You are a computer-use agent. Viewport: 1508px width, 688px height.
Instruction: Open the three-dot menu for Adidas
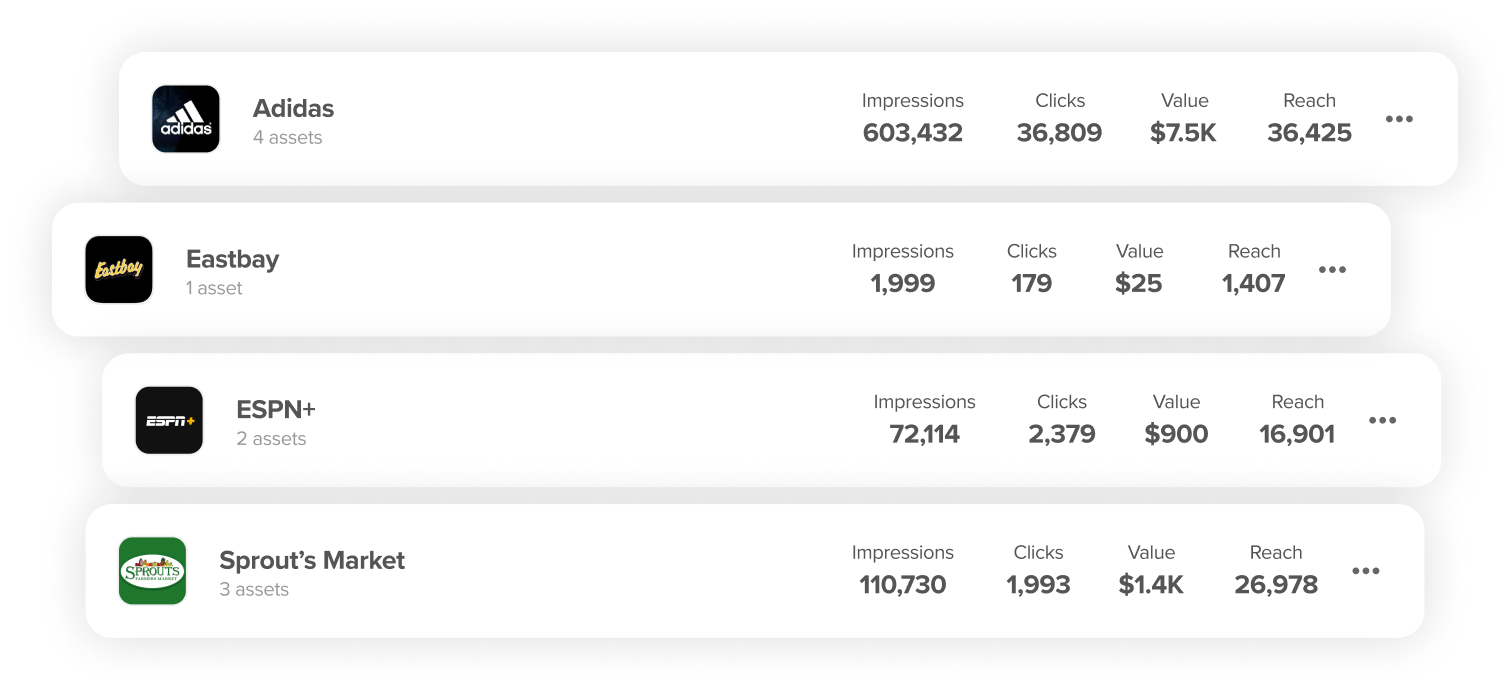click(x=1399, y=119)
